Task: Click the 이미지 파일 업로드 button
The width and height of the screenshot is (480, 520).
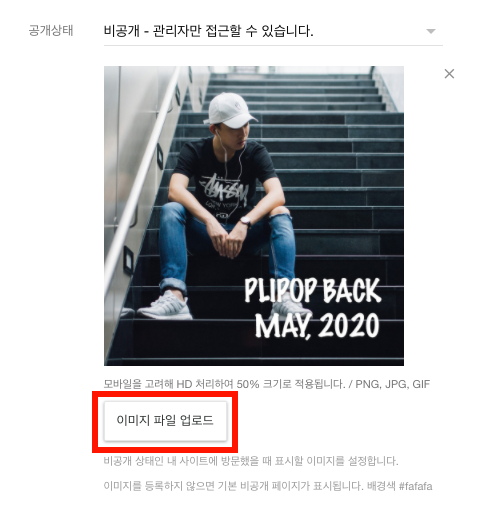Action: tap(165, 421)
